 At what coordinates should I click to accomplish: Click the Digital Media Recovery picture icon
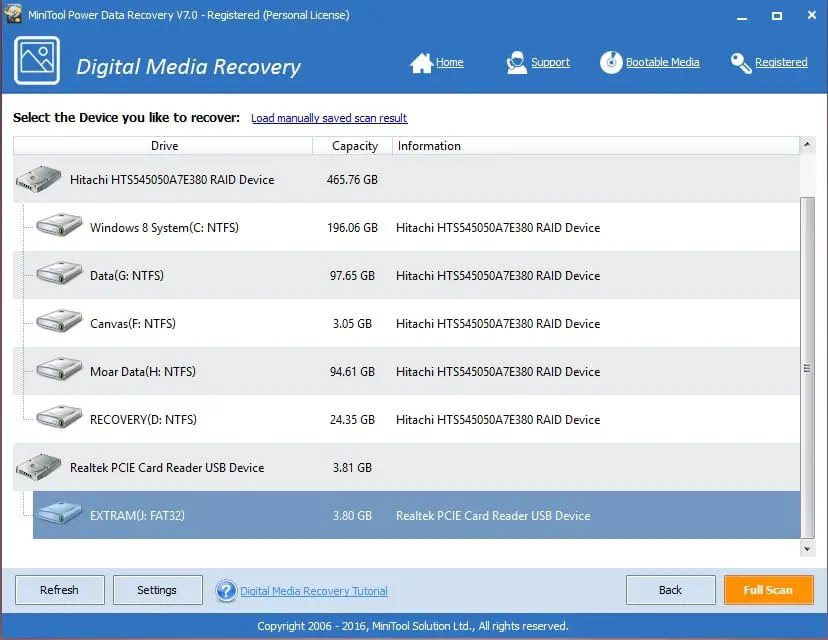pos(37,61)
